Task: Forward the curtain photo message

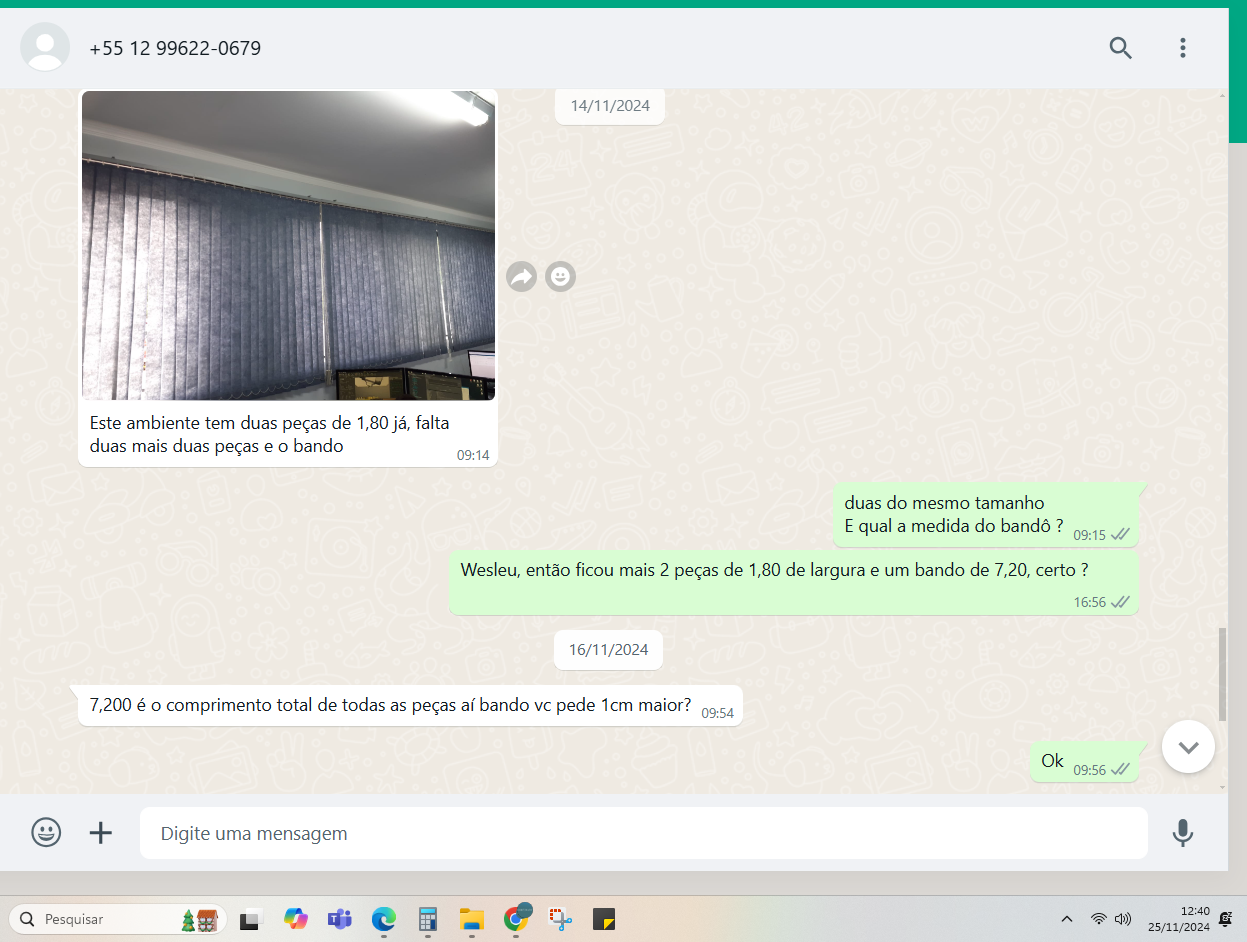Action: (521, 277)
